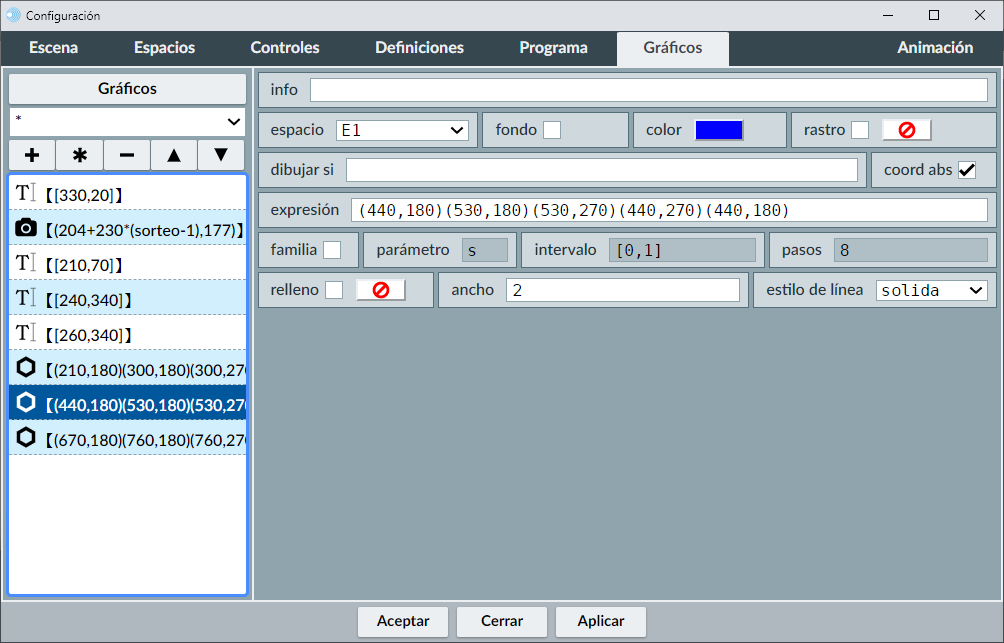The image size is (1004, 643).
Task: Toggle the familia checkbox
Action: [x=332, y=250]
